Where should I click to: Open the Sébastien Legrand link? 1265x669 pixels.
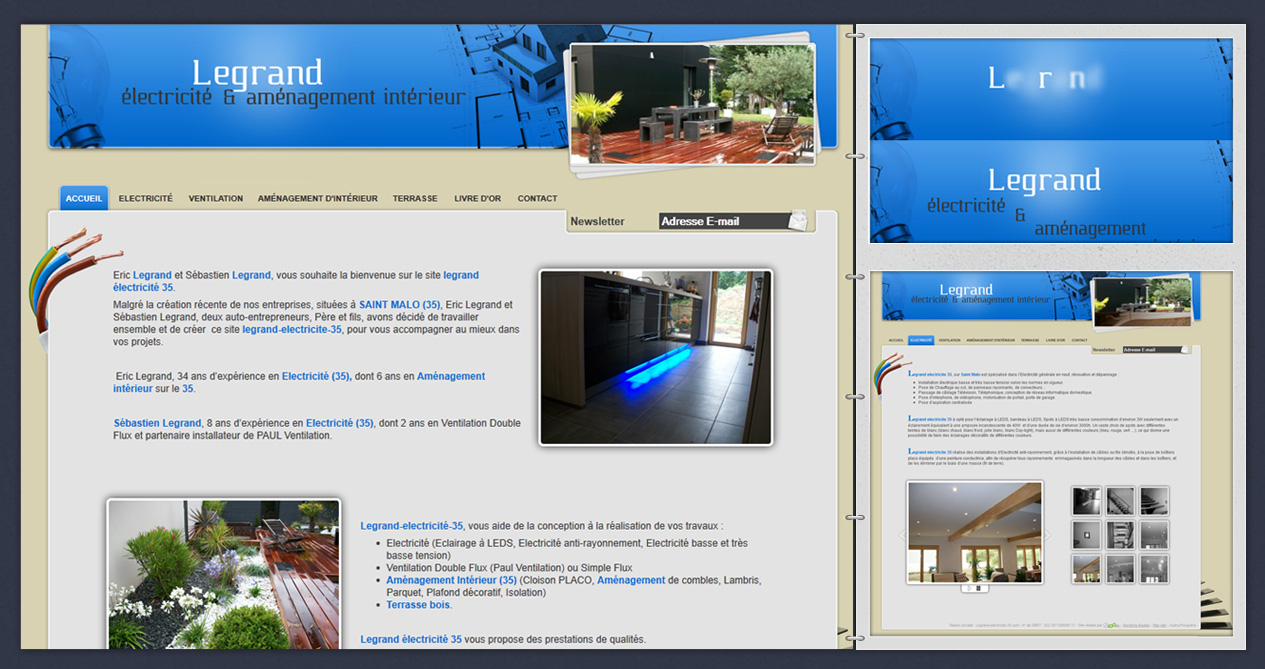(157, 423)
